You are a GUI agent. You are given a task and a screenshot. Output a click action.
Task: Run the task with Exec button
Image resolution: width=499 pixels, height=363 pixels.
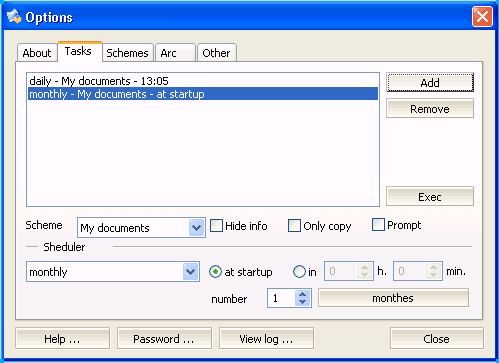click(430, 197)
